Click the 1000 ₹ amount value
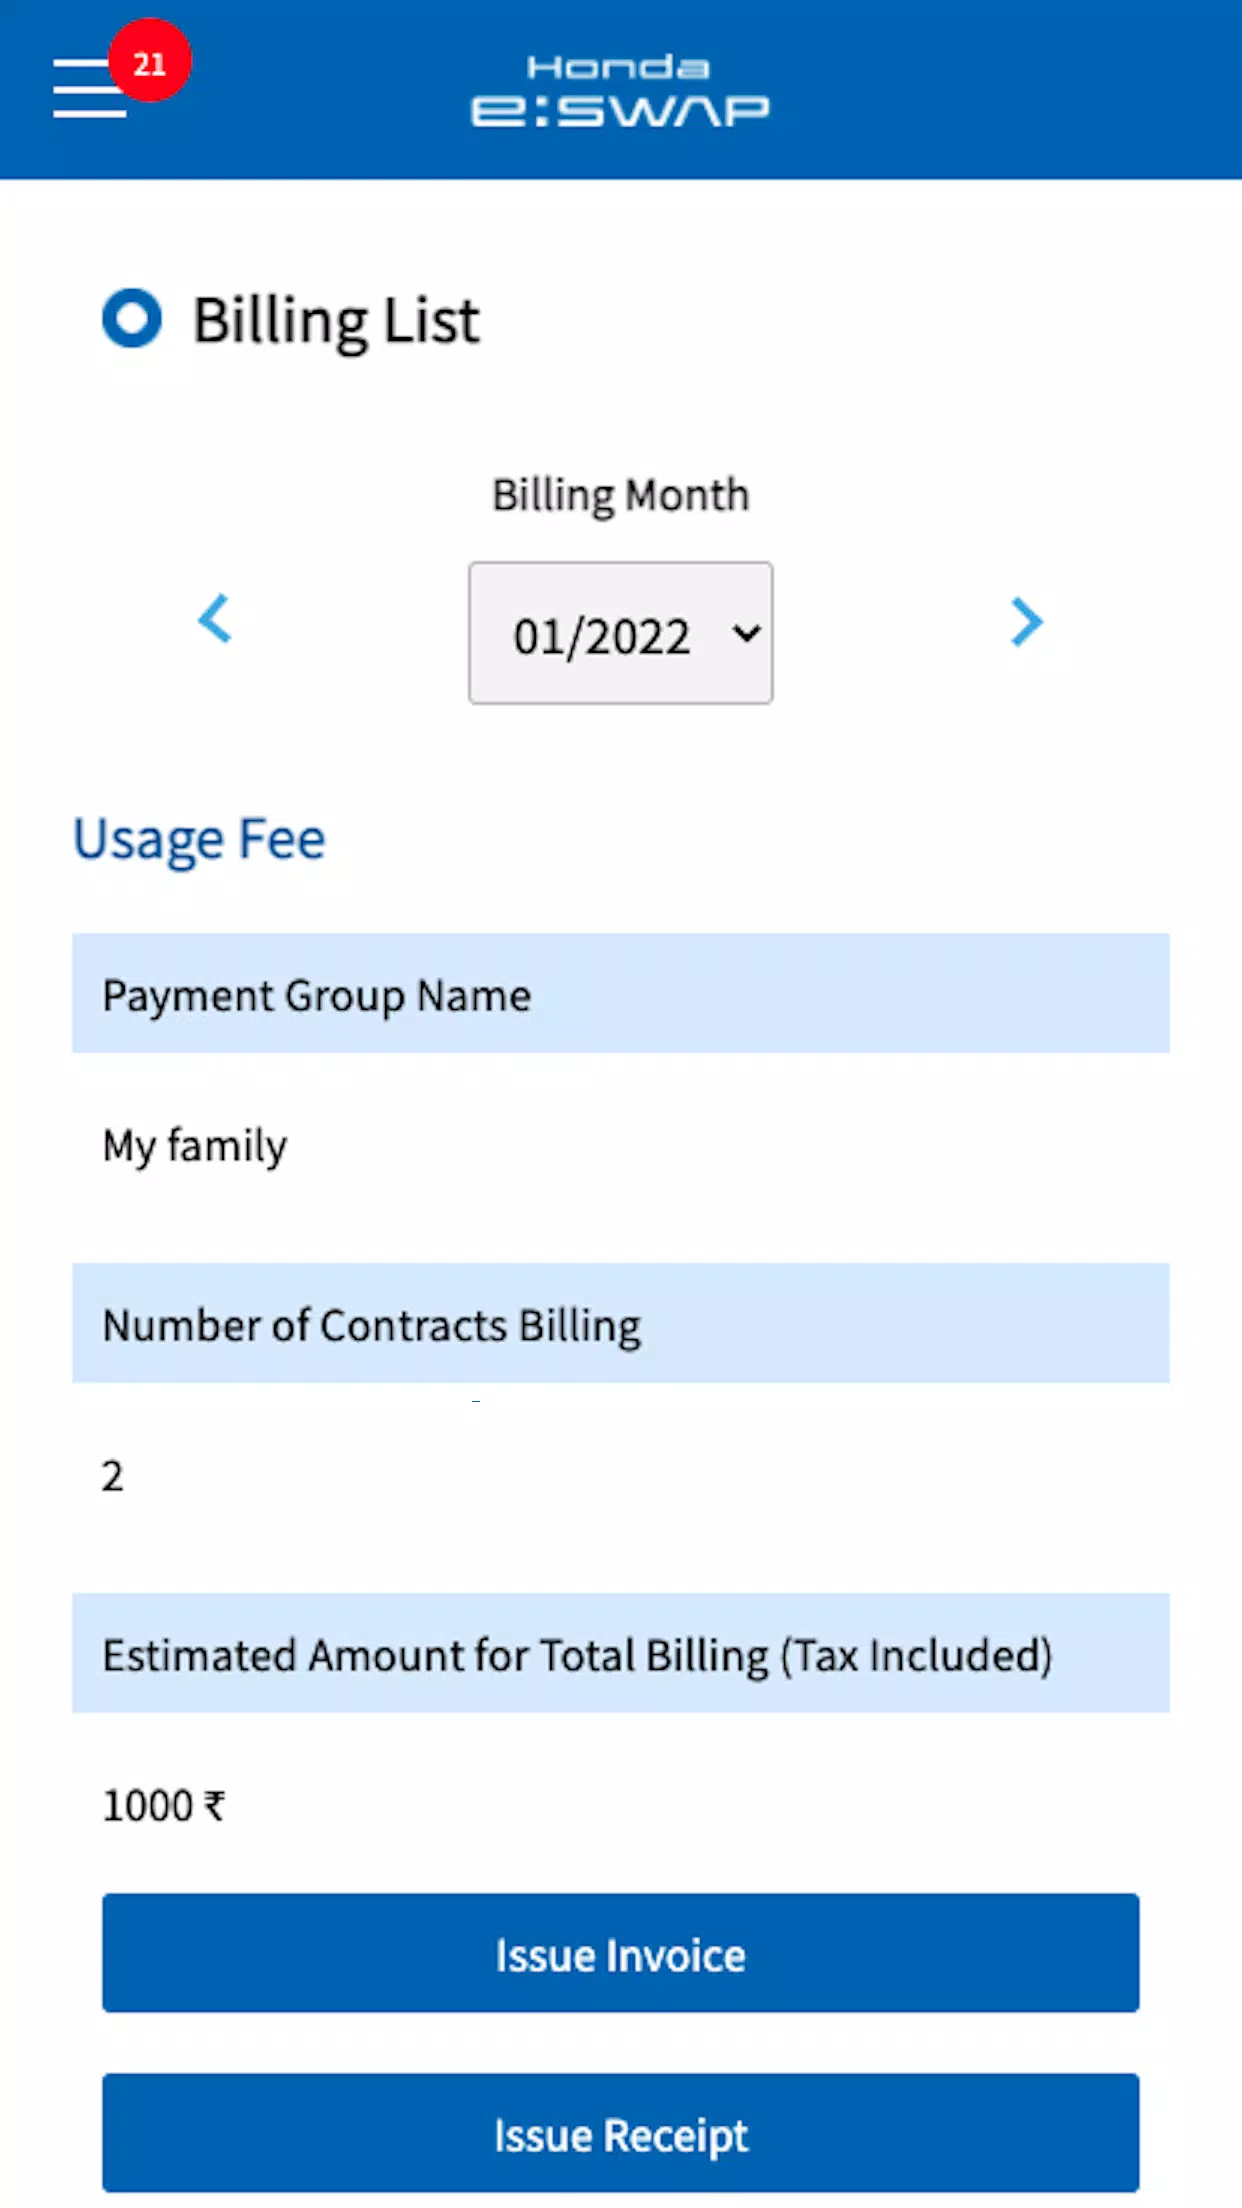The image size is (1242, 2208). tap(164, 1806)
